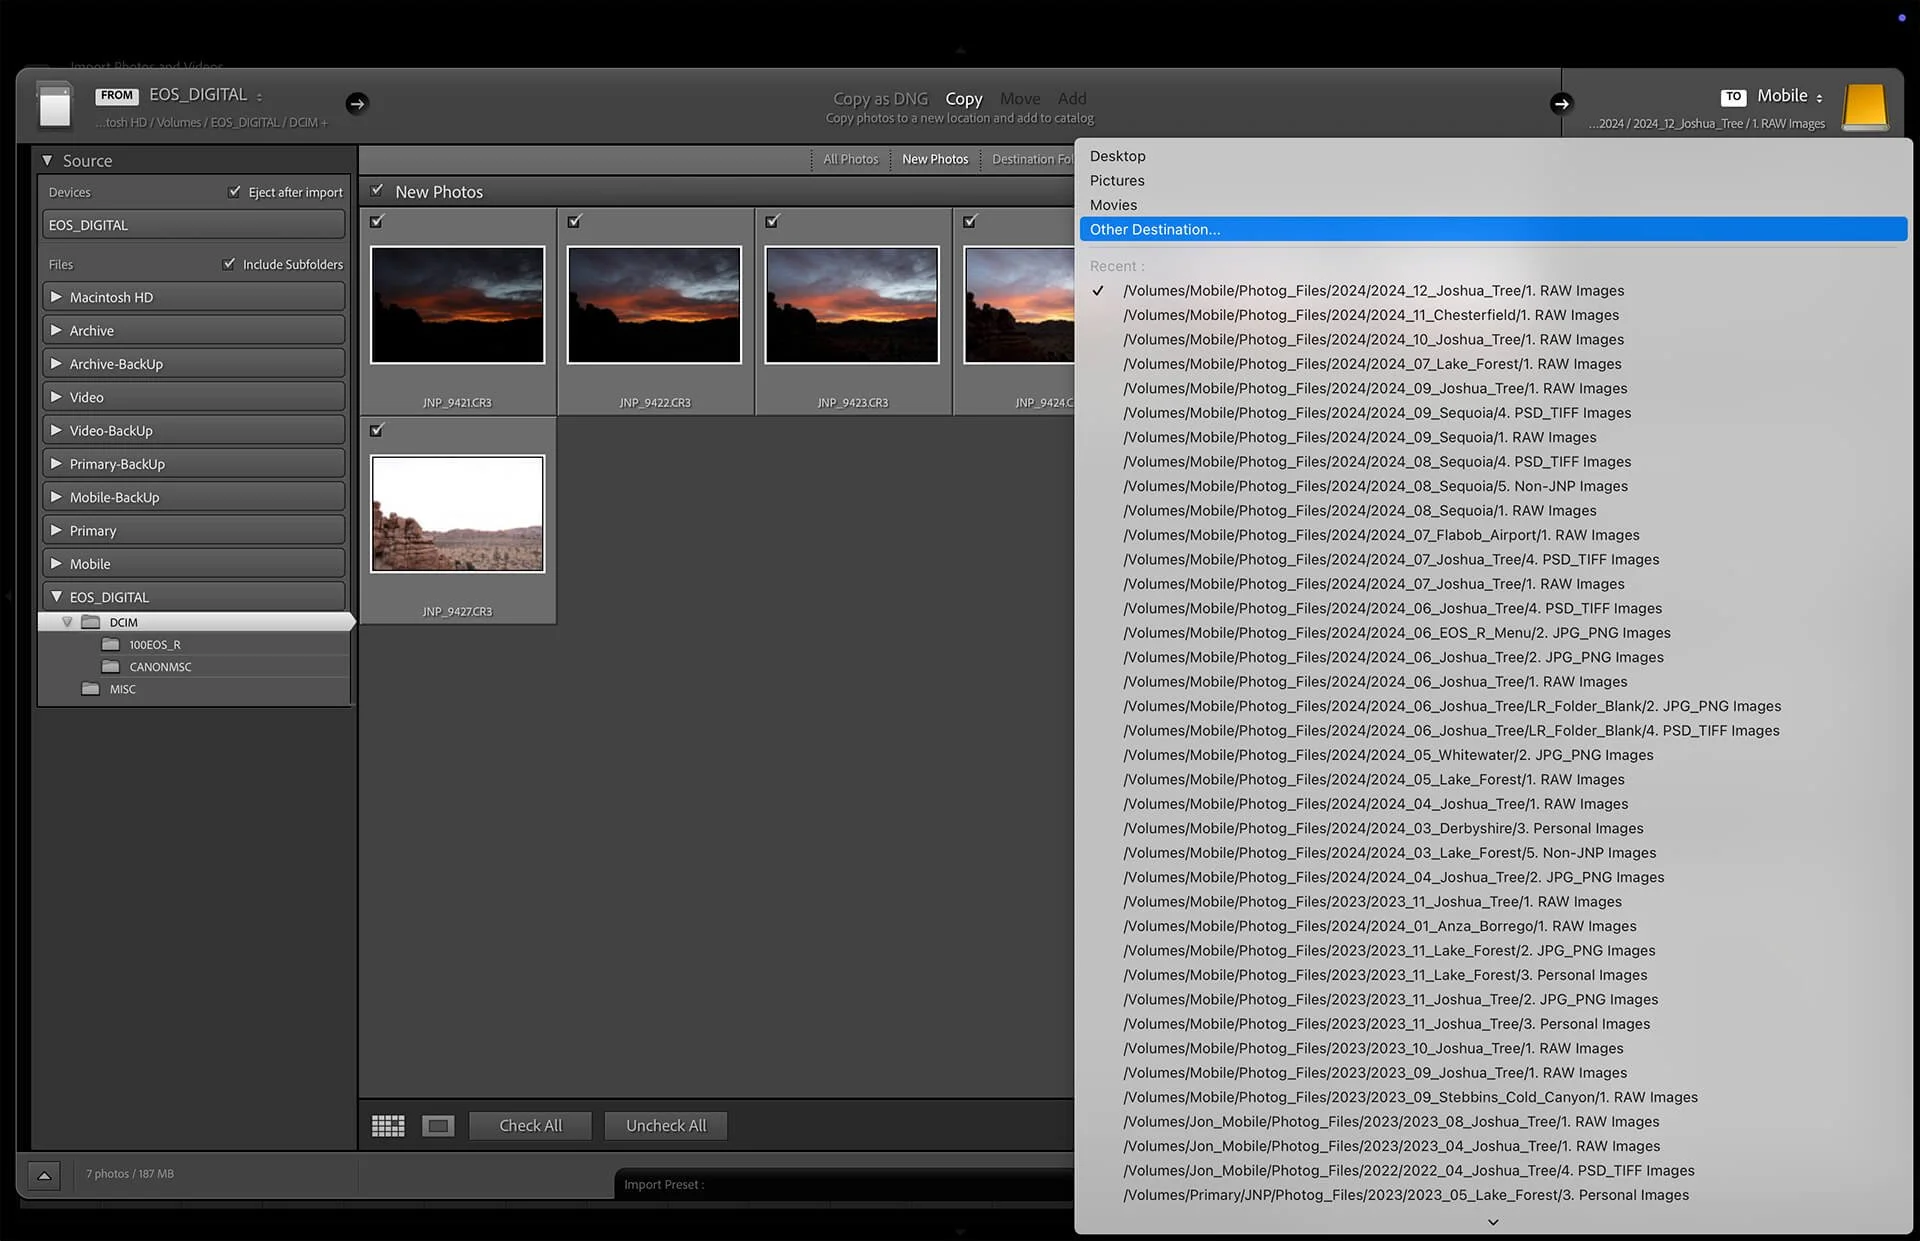Disable Include Subfolders checkbox
Viewport: 1920px width, 1241px height.
tap(229, 264)
